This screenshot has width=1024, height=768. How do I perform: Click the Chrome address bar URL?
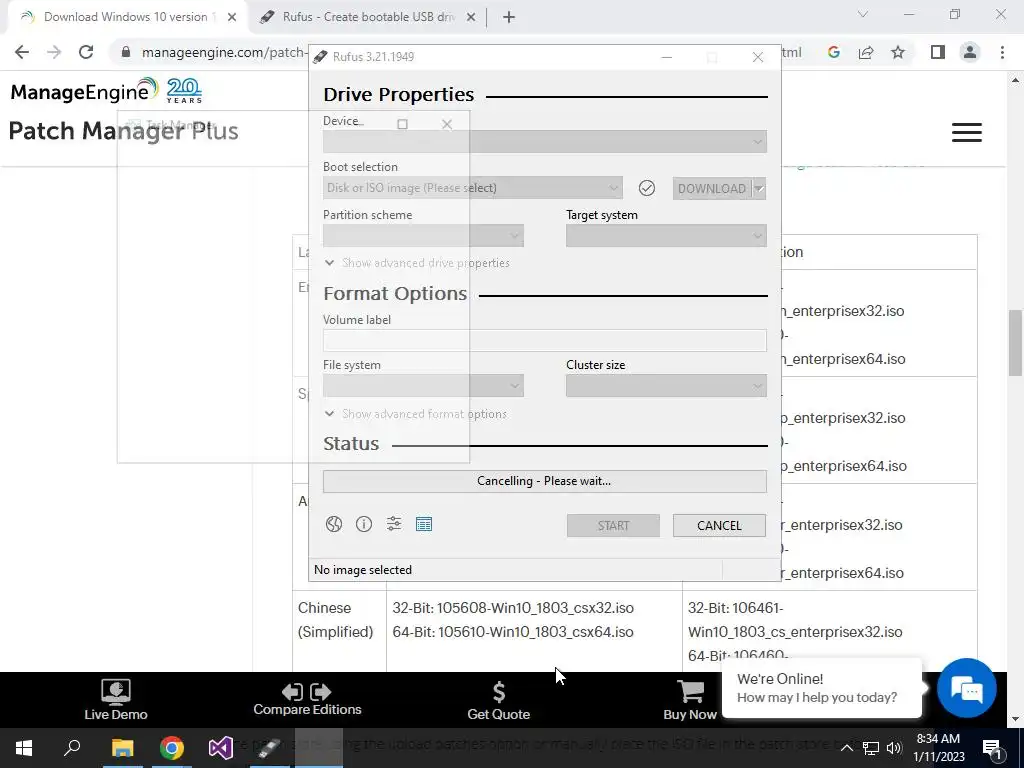pyautogui.click(x=223, y=52)
